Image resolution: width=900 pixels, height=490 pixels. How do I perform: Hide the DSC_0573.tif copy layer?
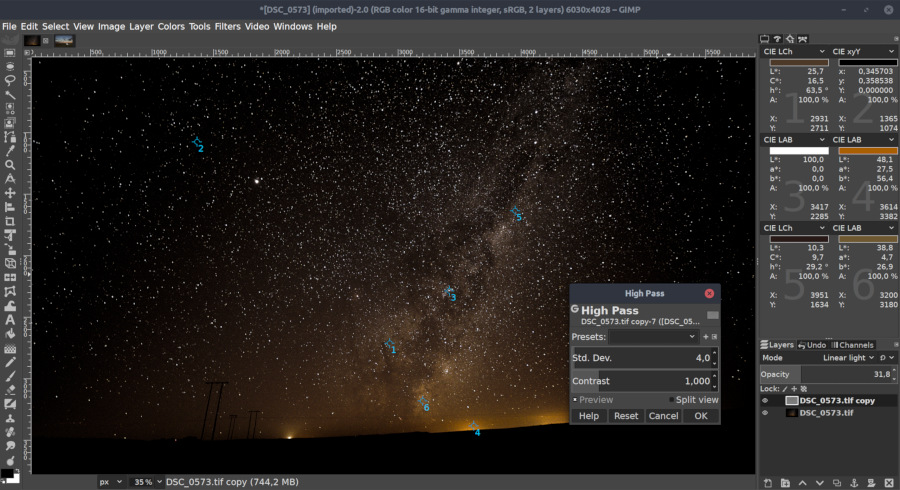coord(766,400)
